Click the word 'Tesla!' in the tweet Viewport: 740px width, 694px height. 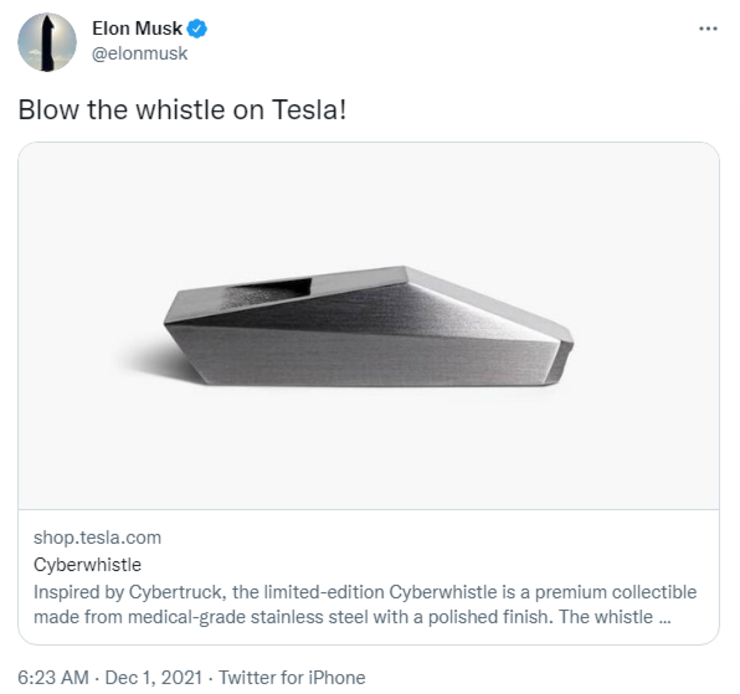[310, 109]
